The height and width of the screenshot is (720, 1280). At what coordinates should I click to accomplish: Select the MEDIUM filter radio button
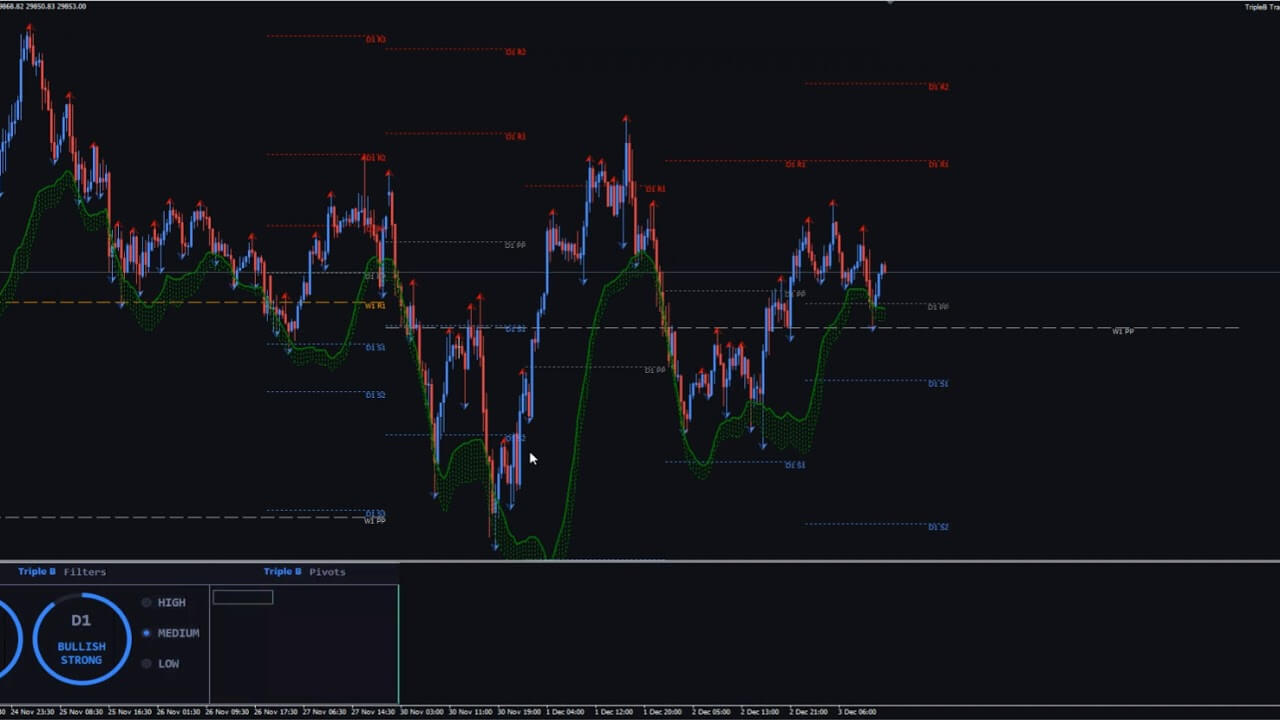[147, 633]
